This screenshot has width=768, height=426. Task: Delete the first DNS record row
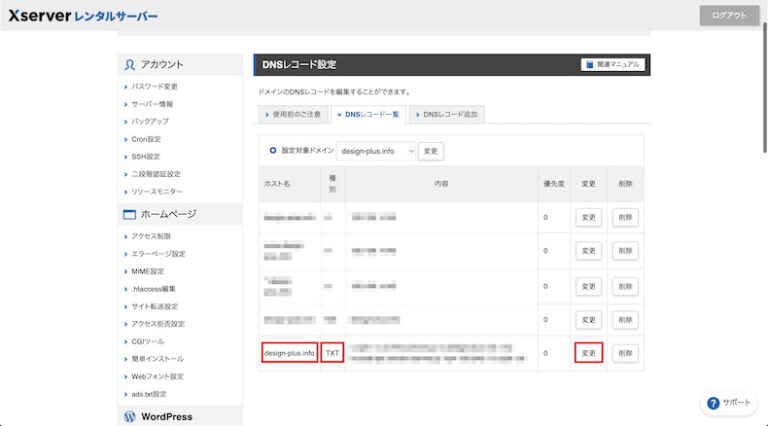point(625,217)
